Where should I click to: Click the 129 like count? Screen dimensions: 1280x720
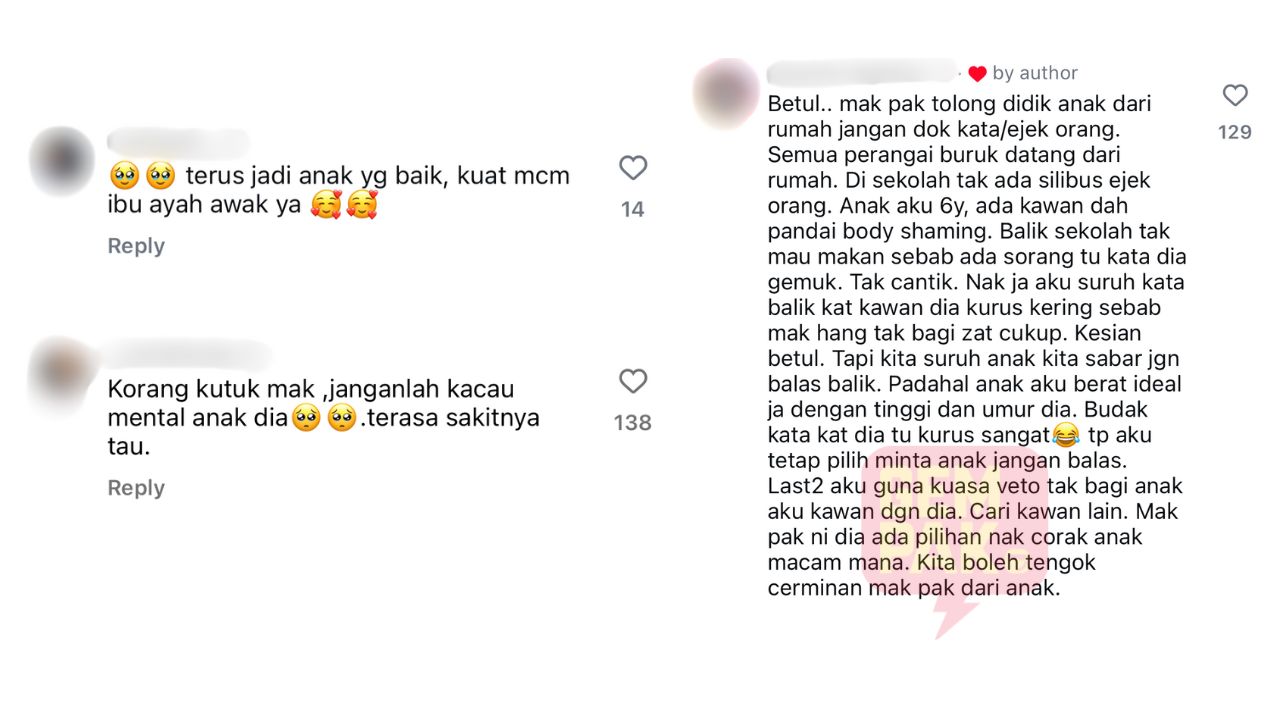[1235, 132]
